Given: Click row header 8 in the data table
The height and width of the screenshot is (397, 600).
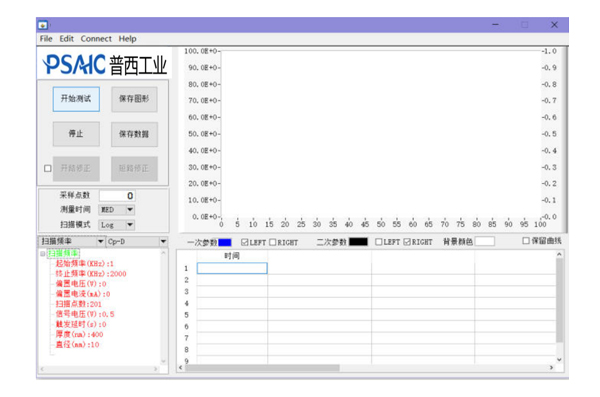Looking at the screenshot, I should (x=187, y=350).
